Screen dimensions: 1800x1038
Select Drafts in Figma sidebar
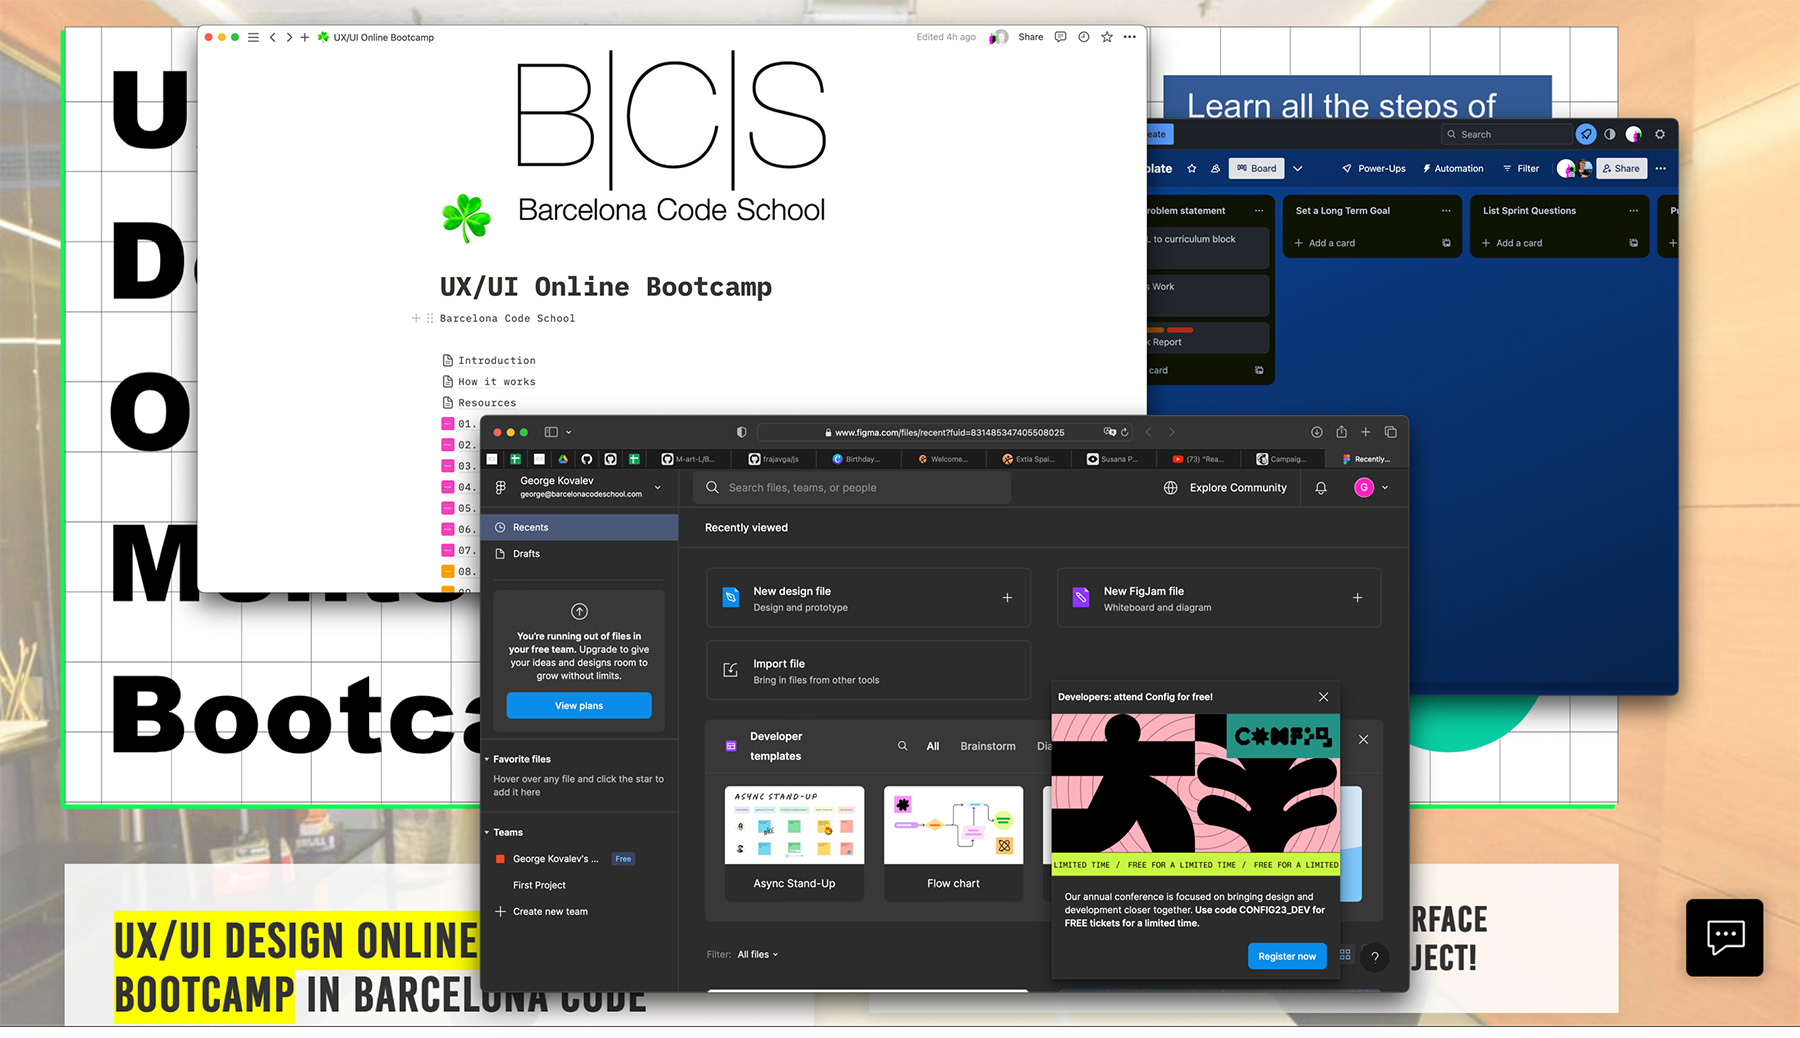click(x=580, y=554)
